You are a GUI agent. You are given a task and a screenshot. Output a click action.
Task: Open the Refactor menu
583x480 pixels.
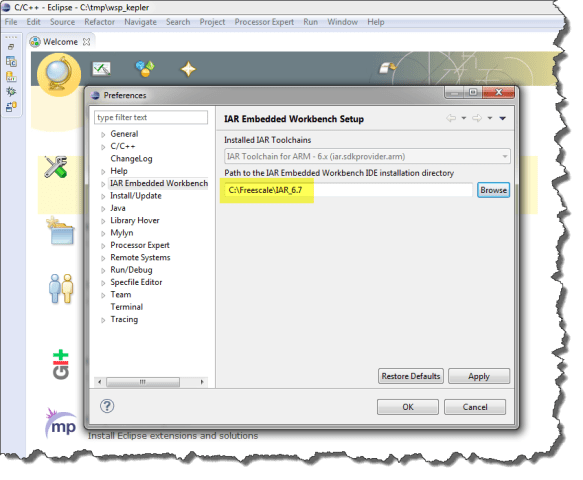pos(99,22)
